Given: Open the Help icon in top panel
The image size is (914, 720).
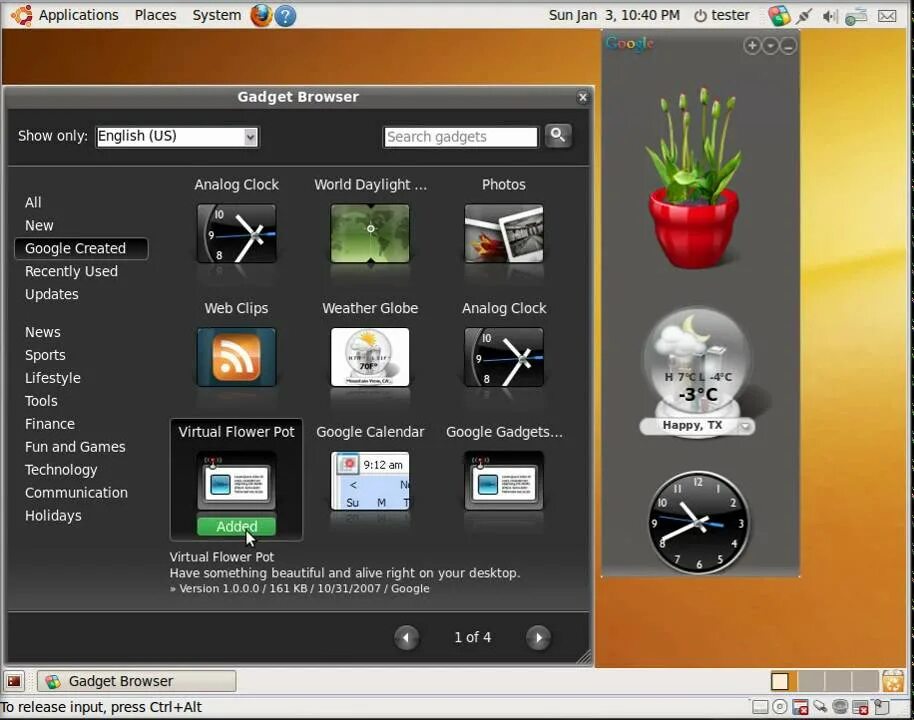Looking at the screenshot, I should pyautogui.click(x=285, y=16).
